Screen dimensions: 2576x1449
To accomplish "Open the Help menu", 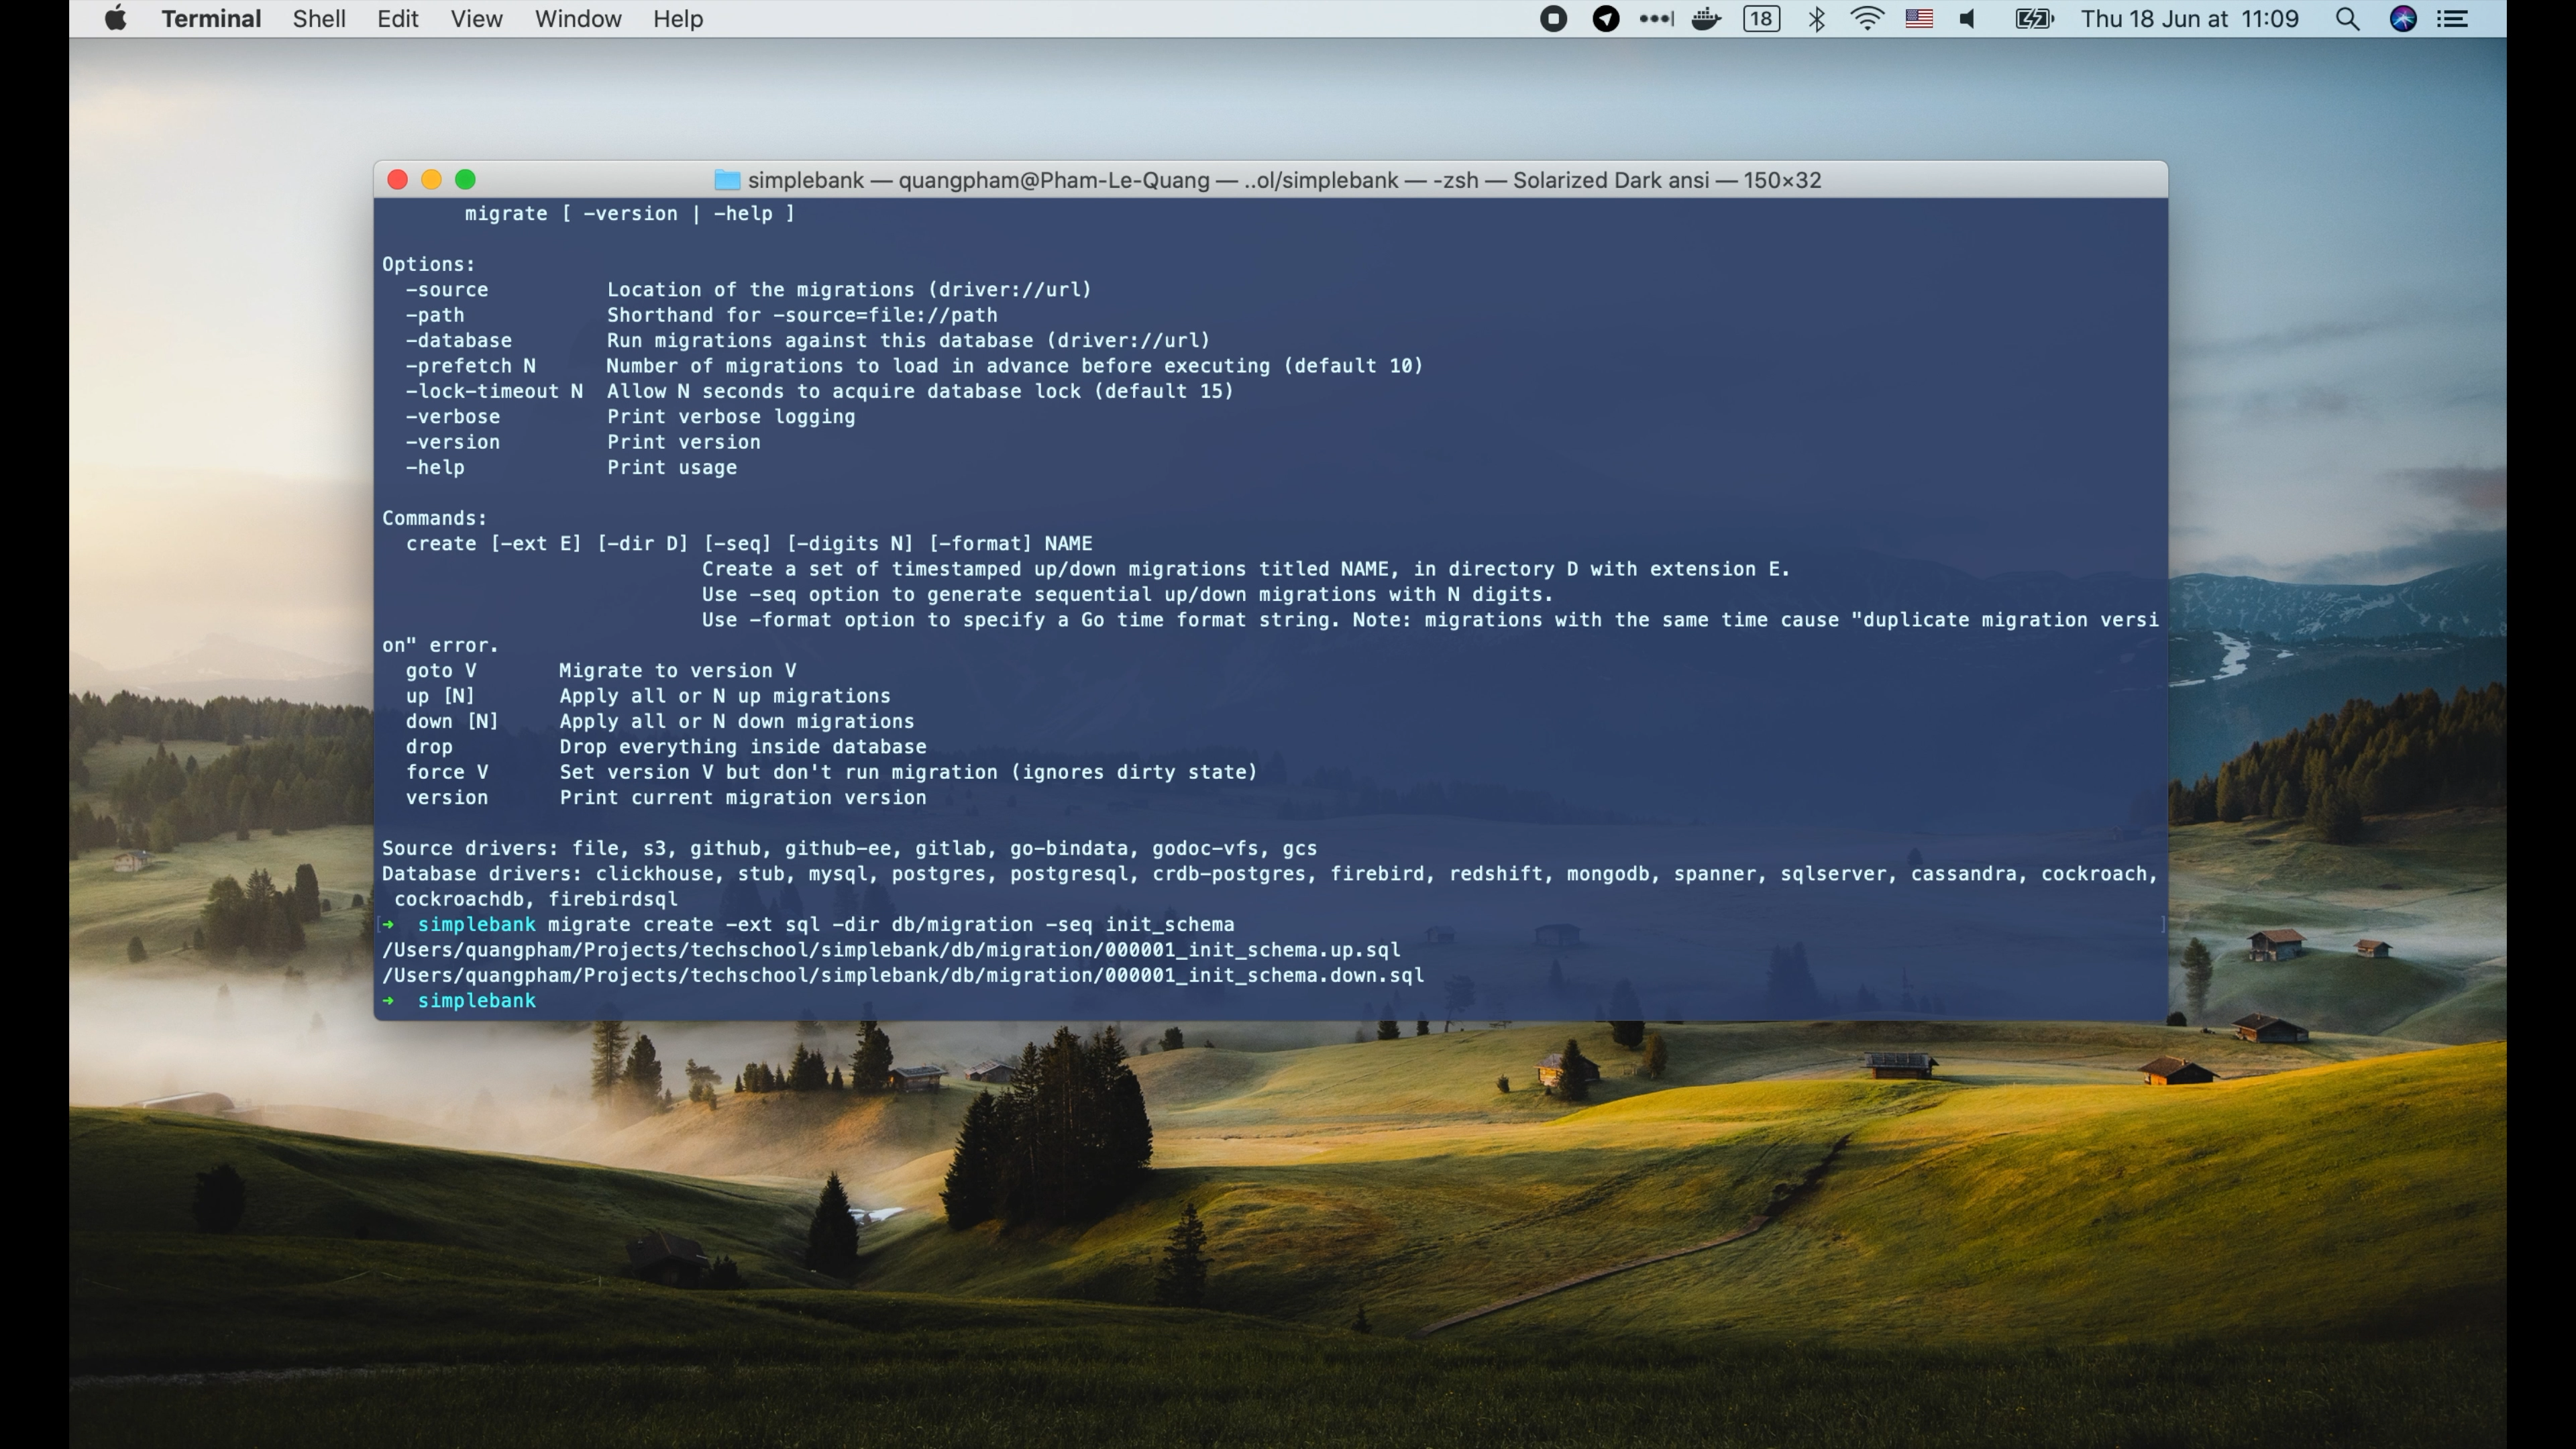I will (x=678, y=19).
